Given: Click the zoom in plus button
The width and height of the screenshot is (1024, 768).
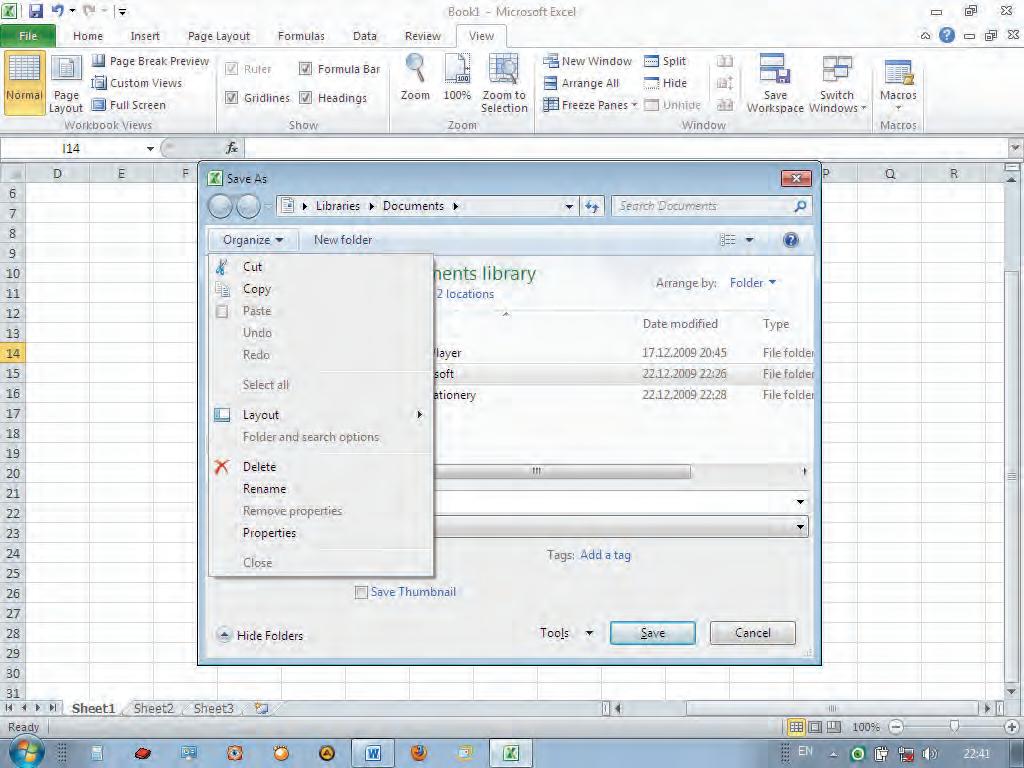Looking at the screenshot, I should click(x=1012, y=726).
